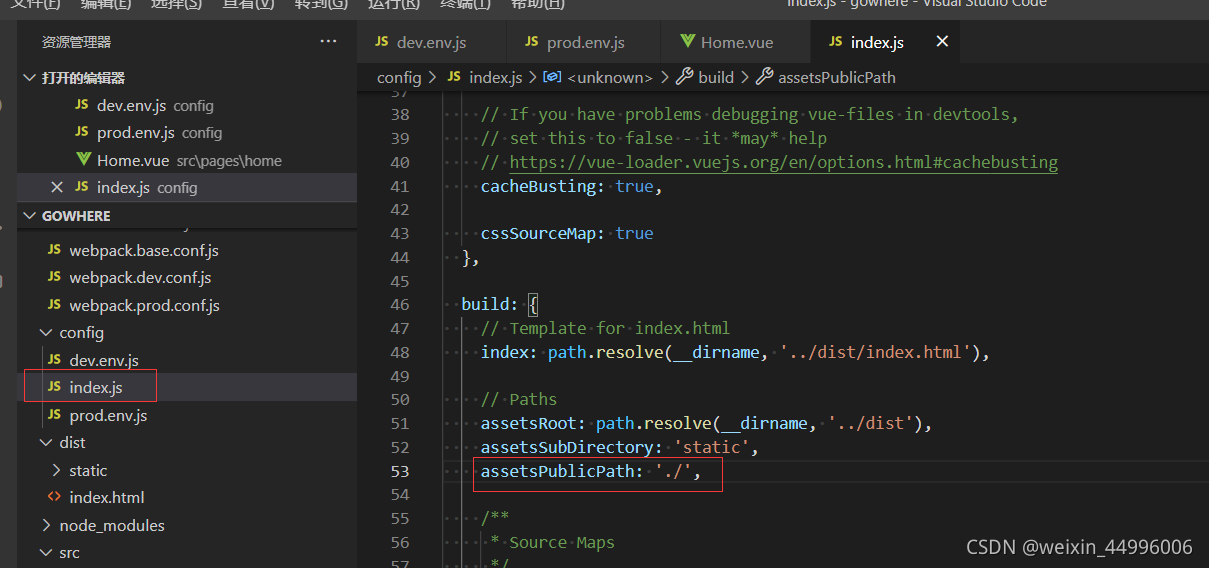
Task: Click the '// Template for index.html' comment
Action: [x=606, y=328]
